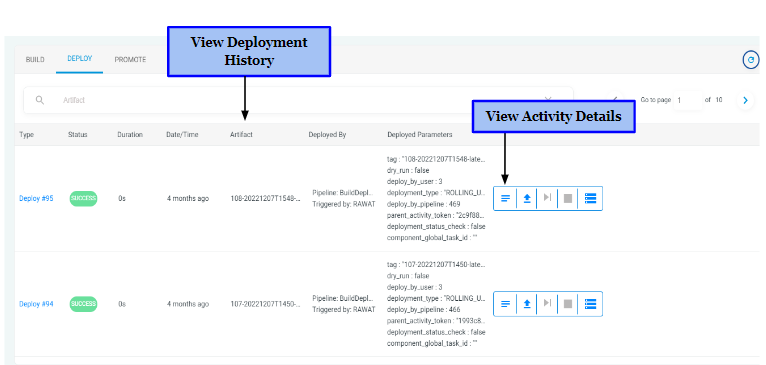This screenshot has height=365, width=766.
Task: Click grey stop square in Deploy #94 row
Action: [568, 304]
